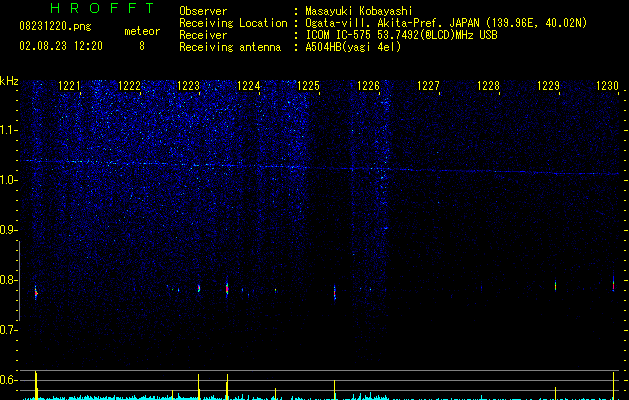Click the 0.6 kHz axis label
The height and width of the screenshot is (400, 629).
coord(8,380)
